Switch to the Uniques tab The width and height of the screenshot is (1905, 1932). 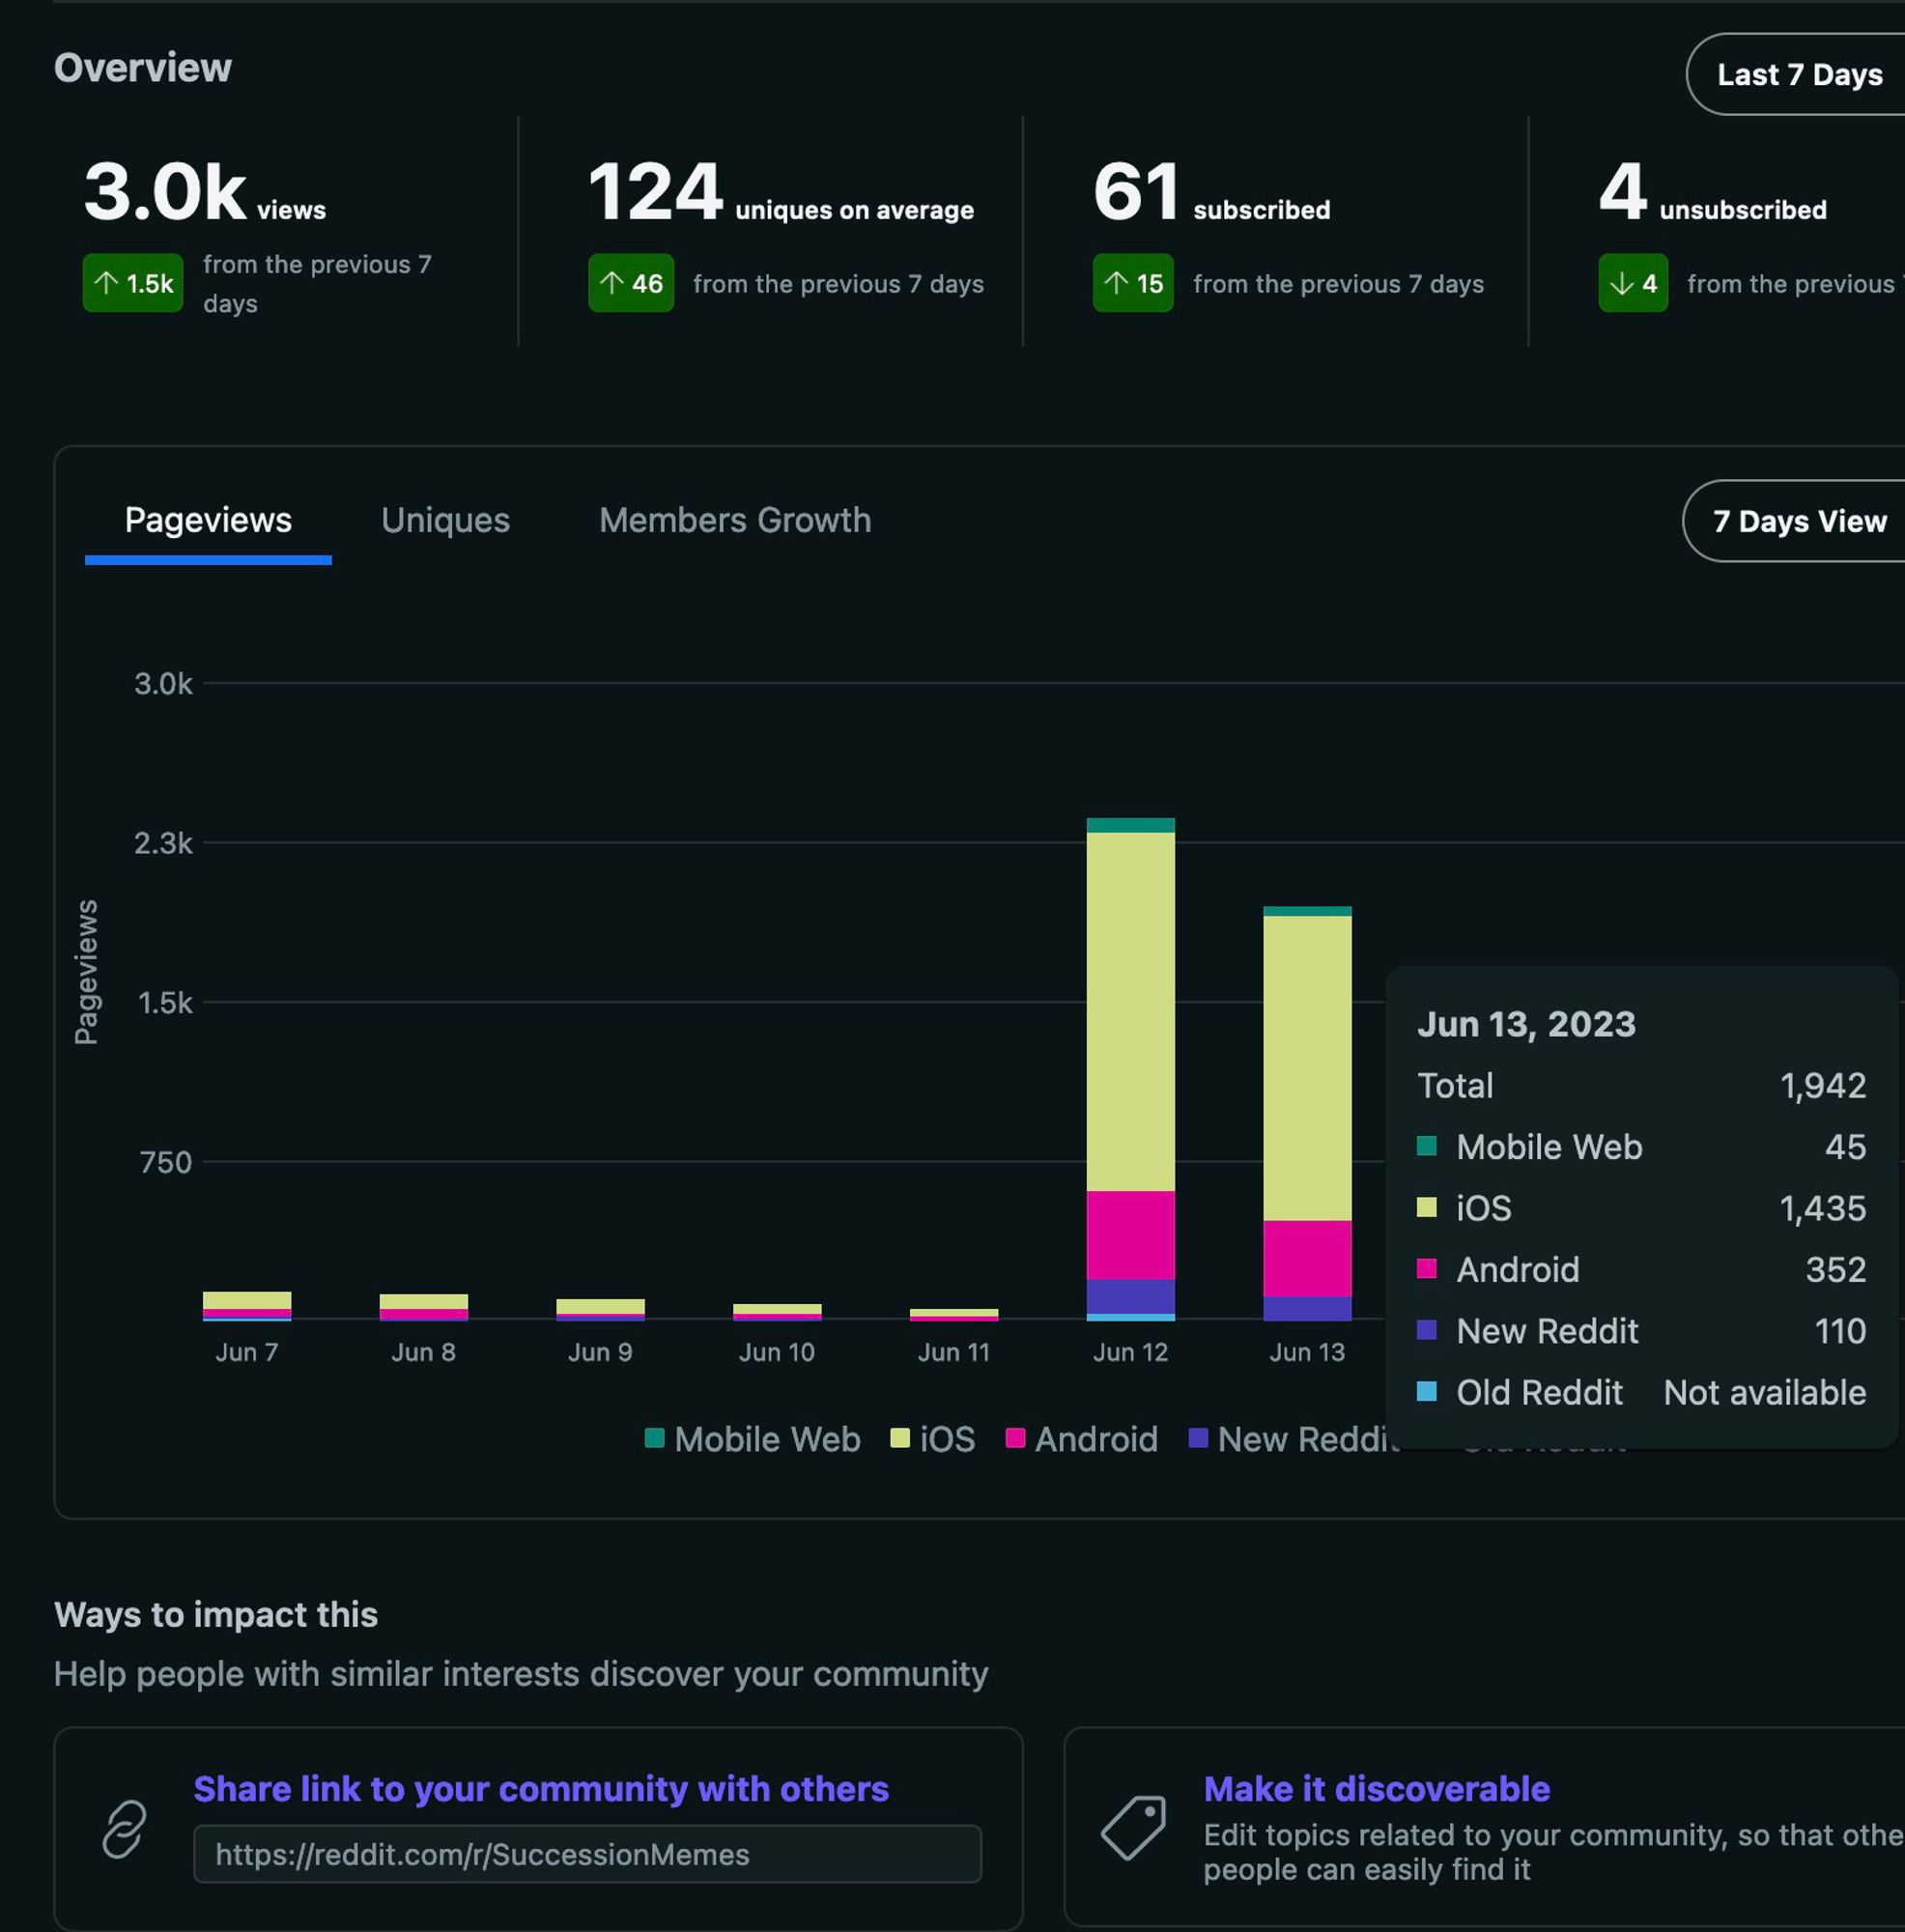(444, 520)
